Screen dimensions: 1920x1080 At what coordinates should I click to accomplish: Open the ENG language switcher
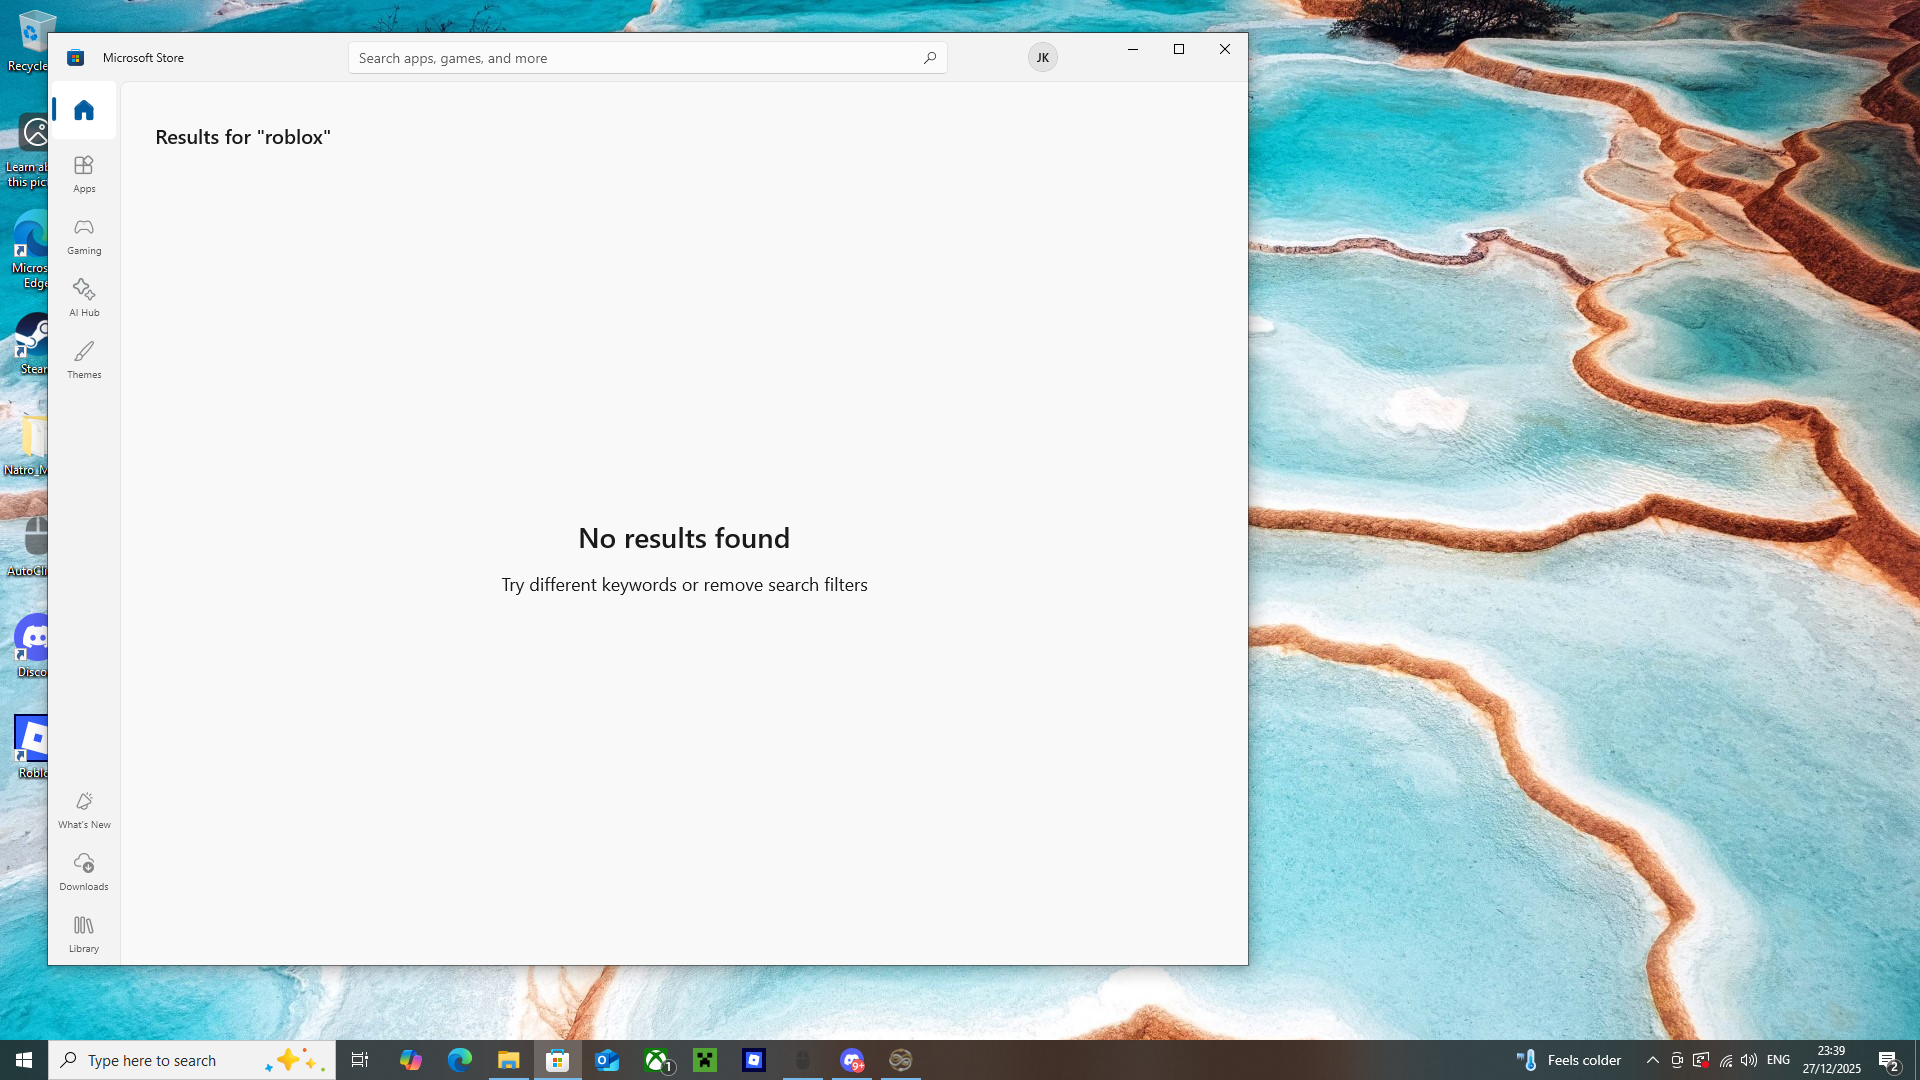1778,1060
